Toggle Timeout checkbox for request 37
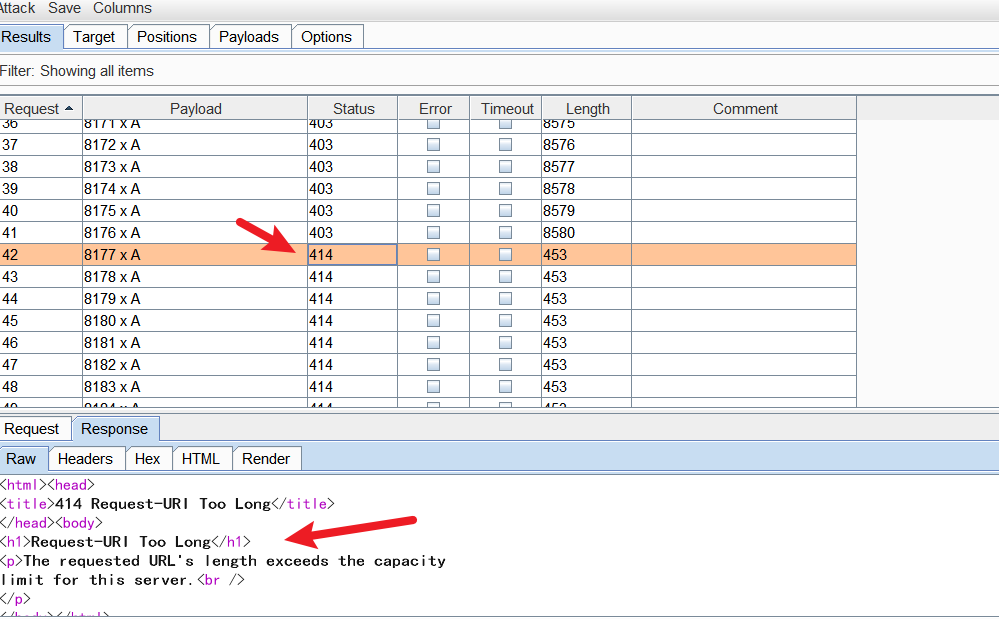The width and height of the screenshot is (999, 619). (505, 145)
